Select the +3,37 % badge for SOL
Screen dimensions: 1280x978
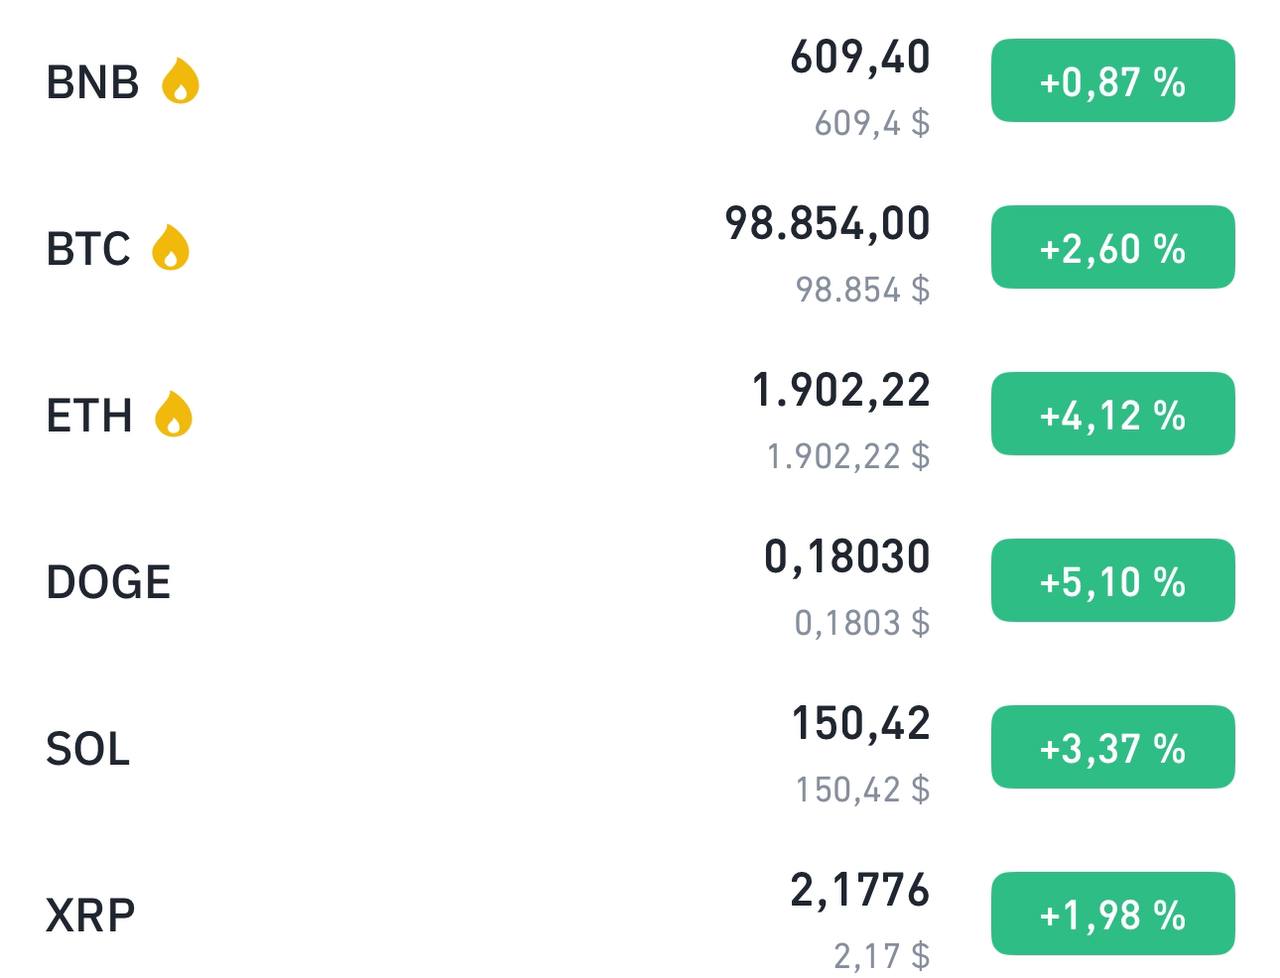pyautogui.click(x=1113, y=748)
